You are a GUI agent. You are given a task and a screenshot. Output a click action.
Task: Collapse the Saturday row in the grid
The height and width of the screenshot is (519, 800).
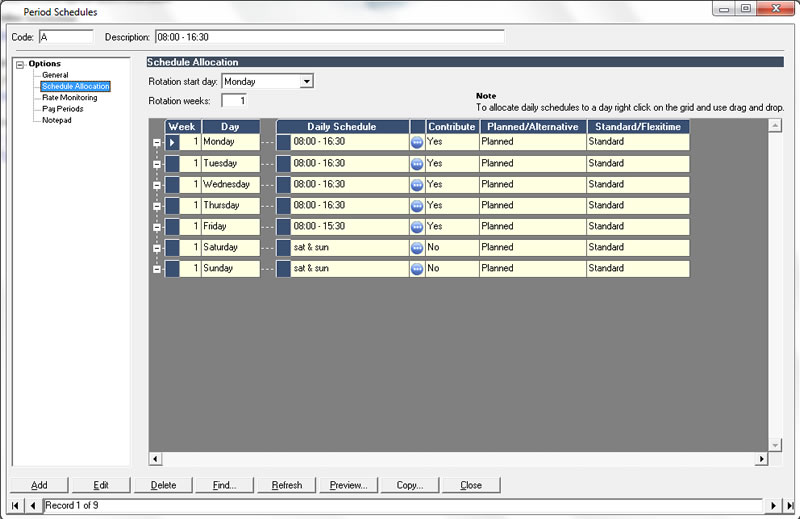pos(156,248)
